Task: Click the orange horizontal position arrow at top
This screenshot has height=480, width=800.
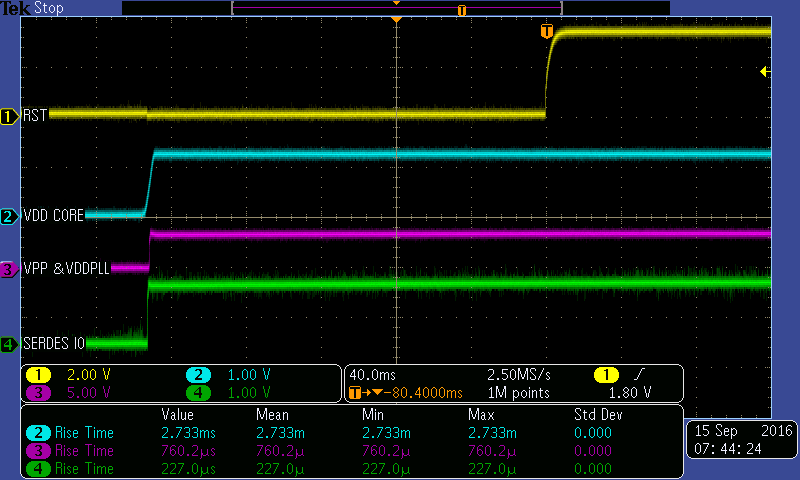Action: (x=397, y=19)
